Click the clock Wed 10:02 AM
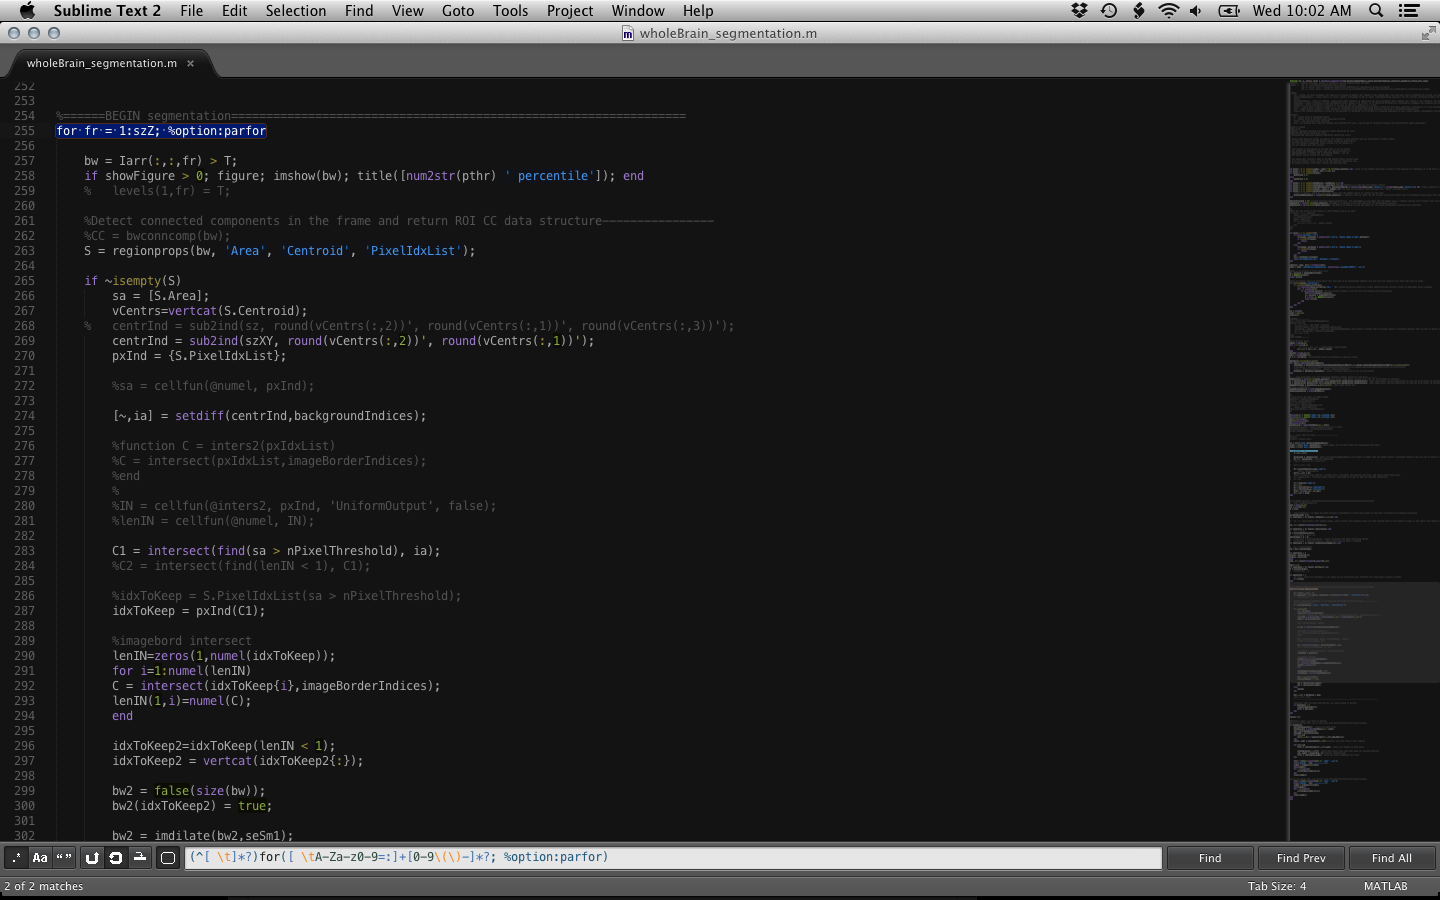 [x=1302, y=10]
